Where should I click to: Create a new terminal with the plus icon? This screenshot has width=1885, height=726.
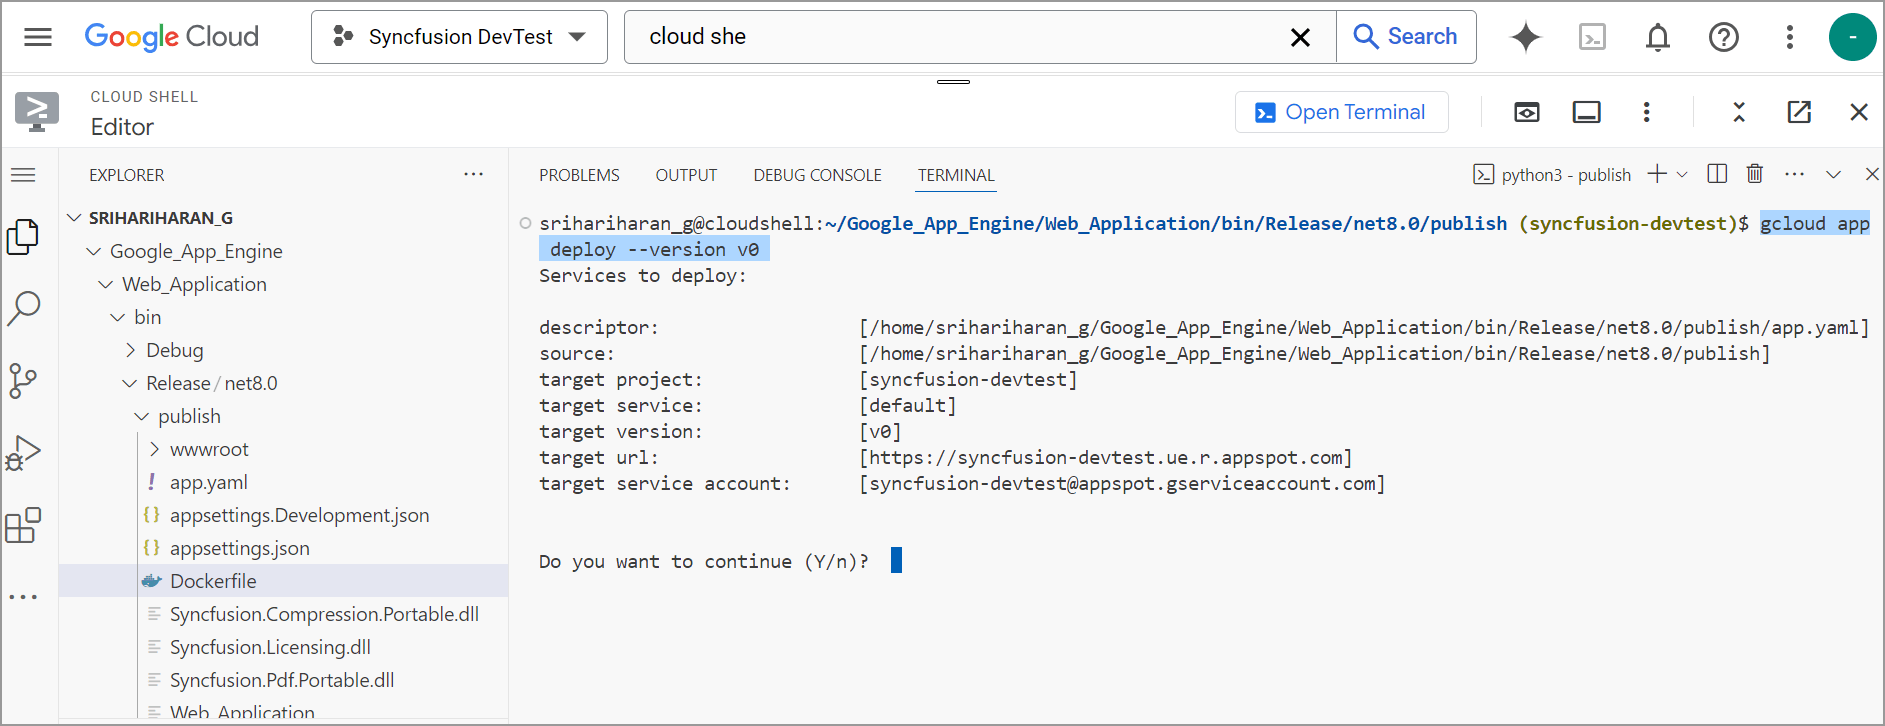pos(1657,174)
